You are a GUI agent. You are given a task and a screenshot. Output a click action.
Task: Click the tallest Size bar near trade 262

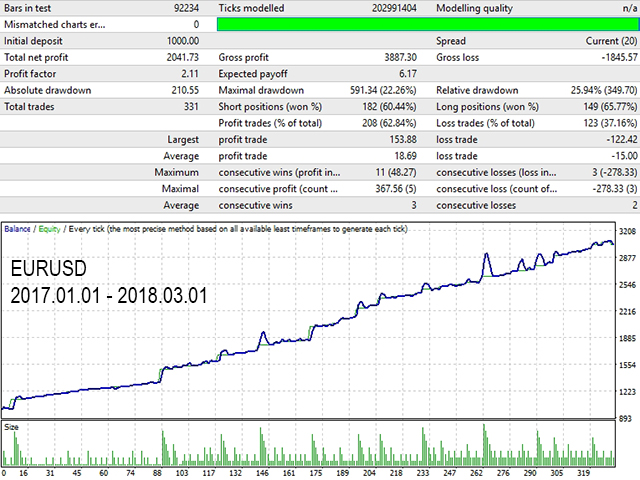tap(484, 445)
